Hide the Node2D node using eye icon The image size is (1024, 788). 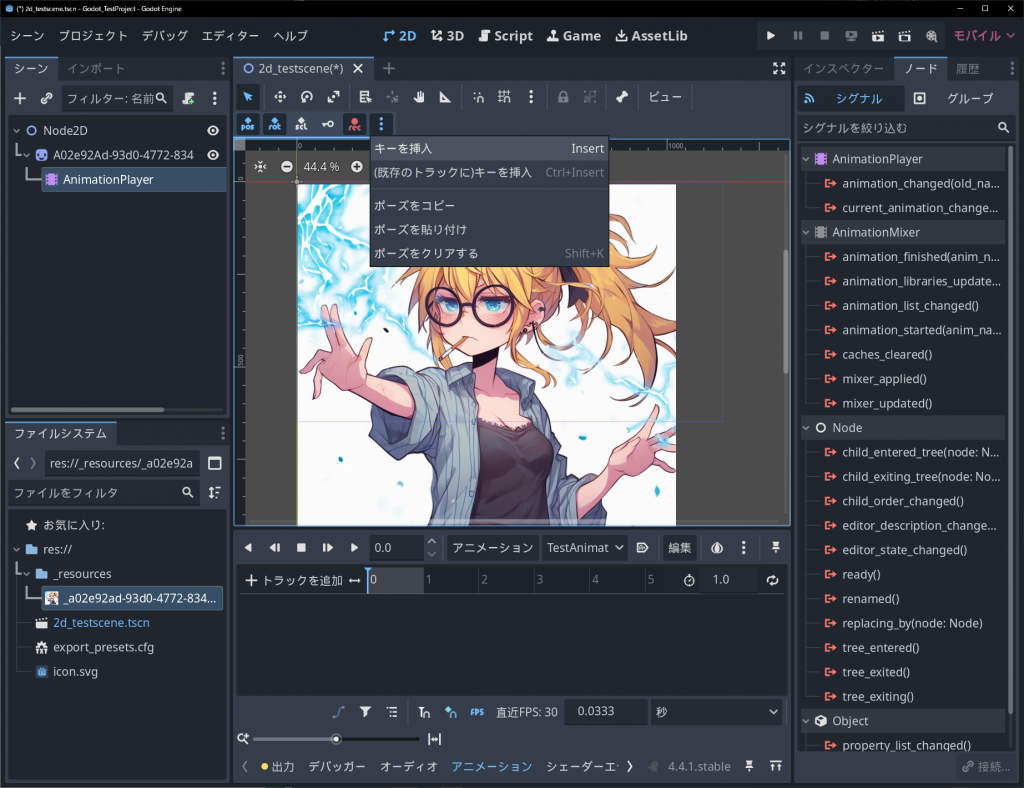pyautogui.click(x=213, y=131)
